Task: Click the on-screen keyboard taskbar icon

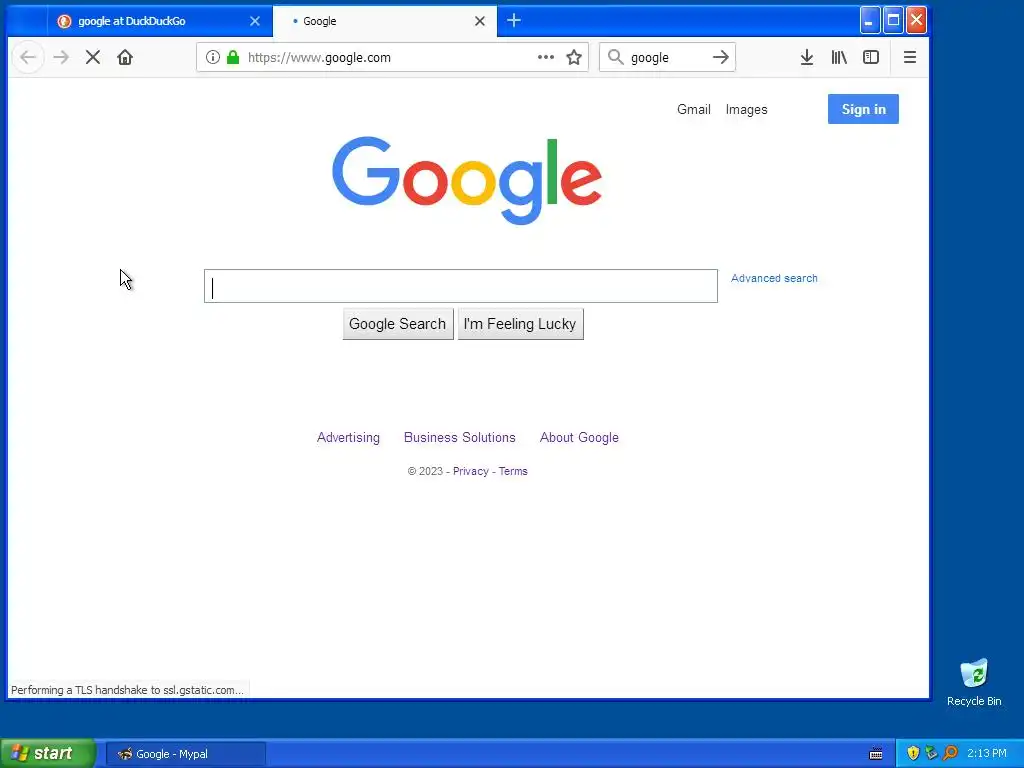Action: point(876,754)
